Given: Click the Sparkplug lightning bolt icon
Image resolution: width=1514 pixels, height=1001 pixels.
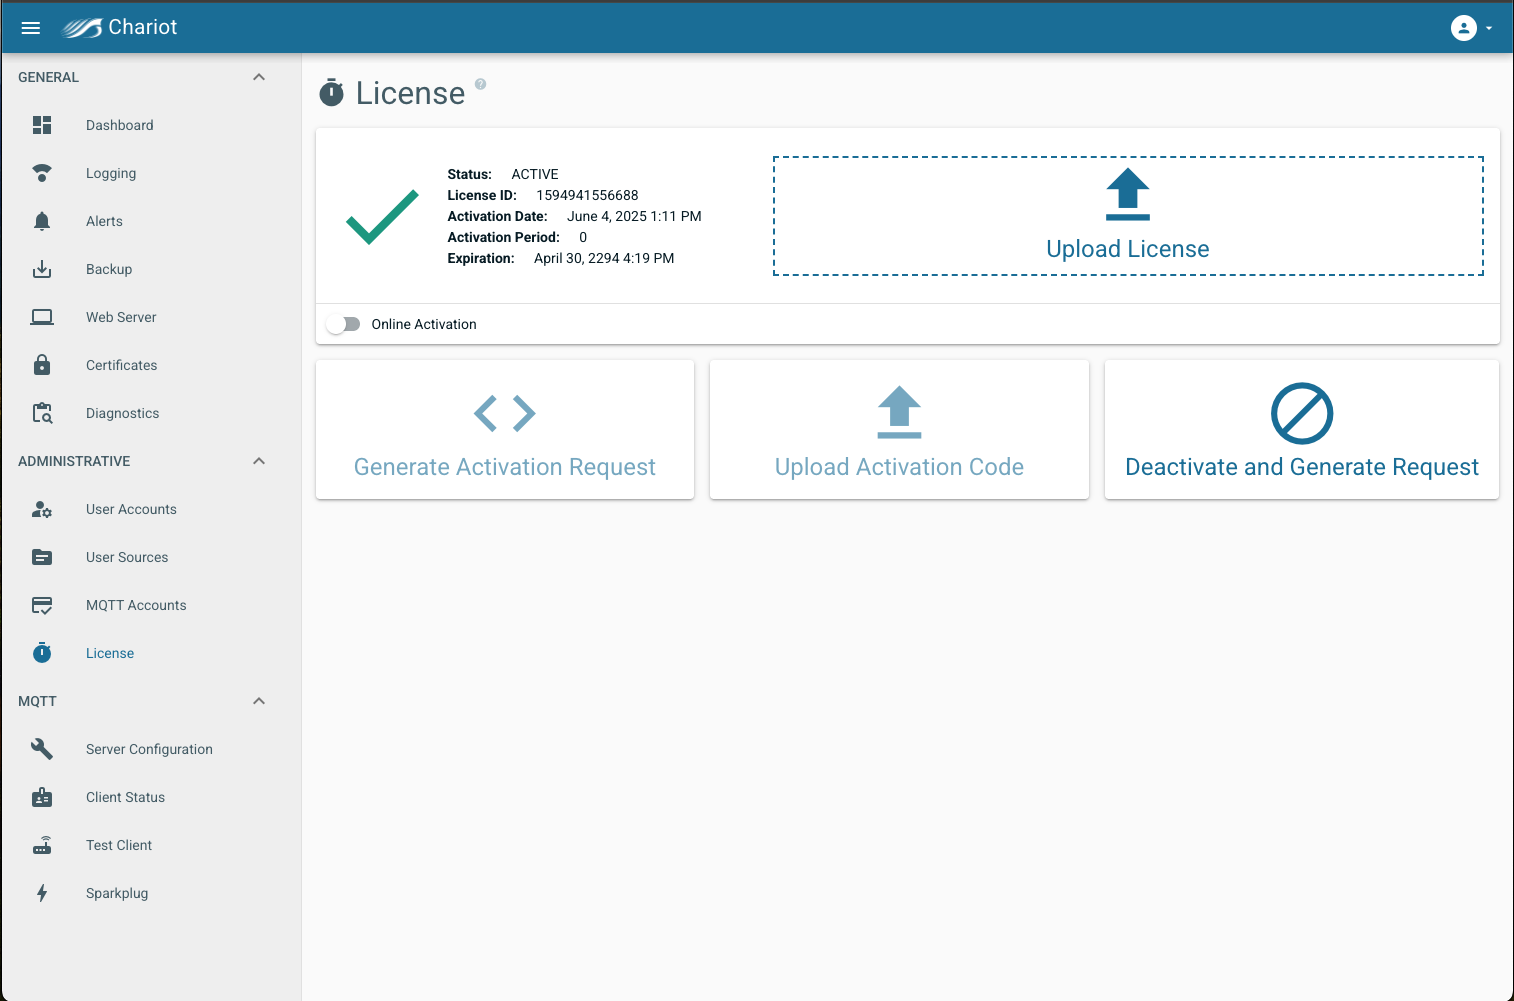Looking at the screenshot, I should (x=42, y=893).
